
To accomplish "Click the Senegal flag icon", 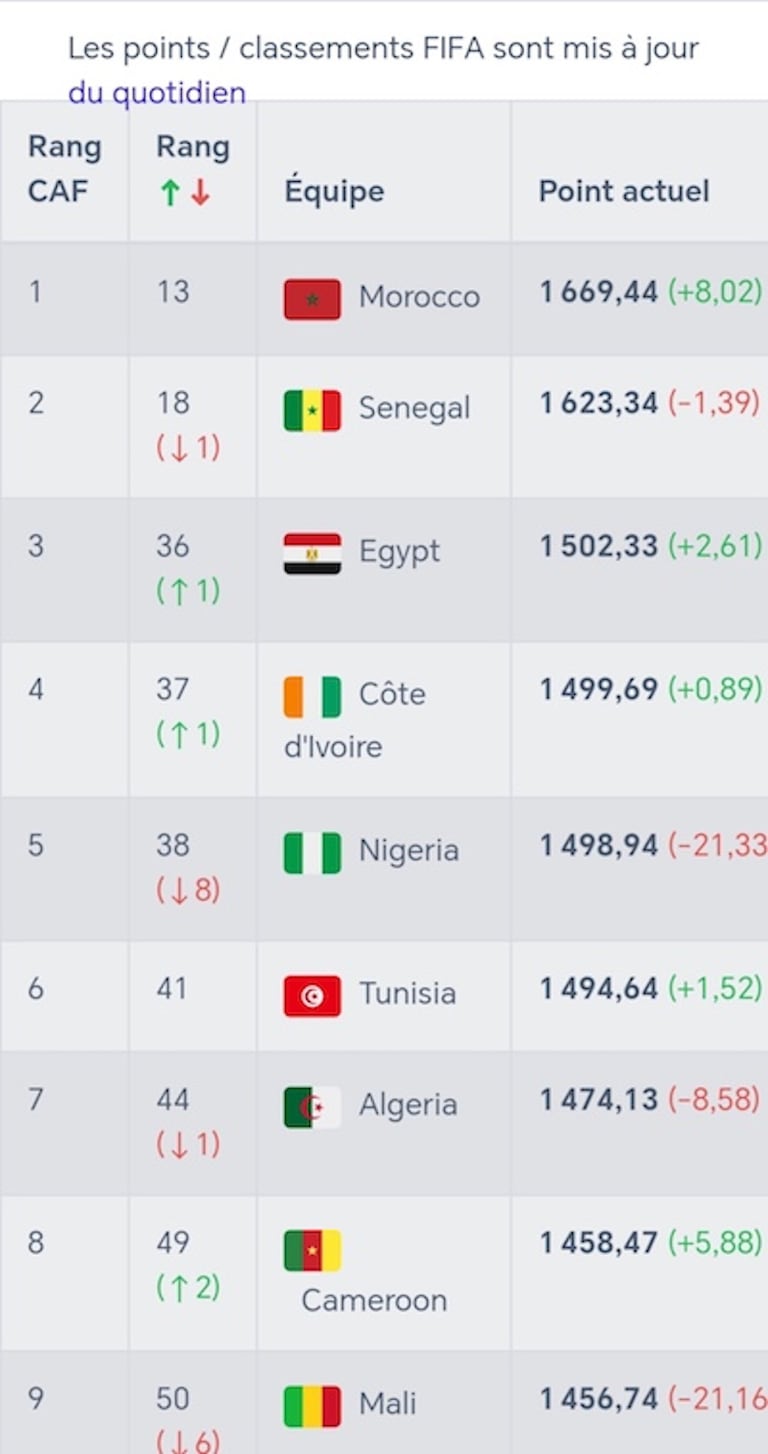I will click(x=312, y=410).
